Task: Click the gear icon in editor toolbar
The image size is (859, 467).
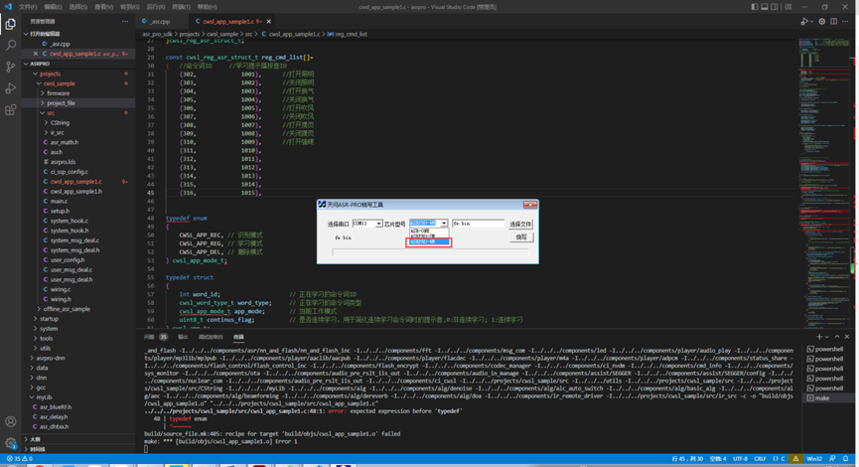Action: [x=822, y=21]
